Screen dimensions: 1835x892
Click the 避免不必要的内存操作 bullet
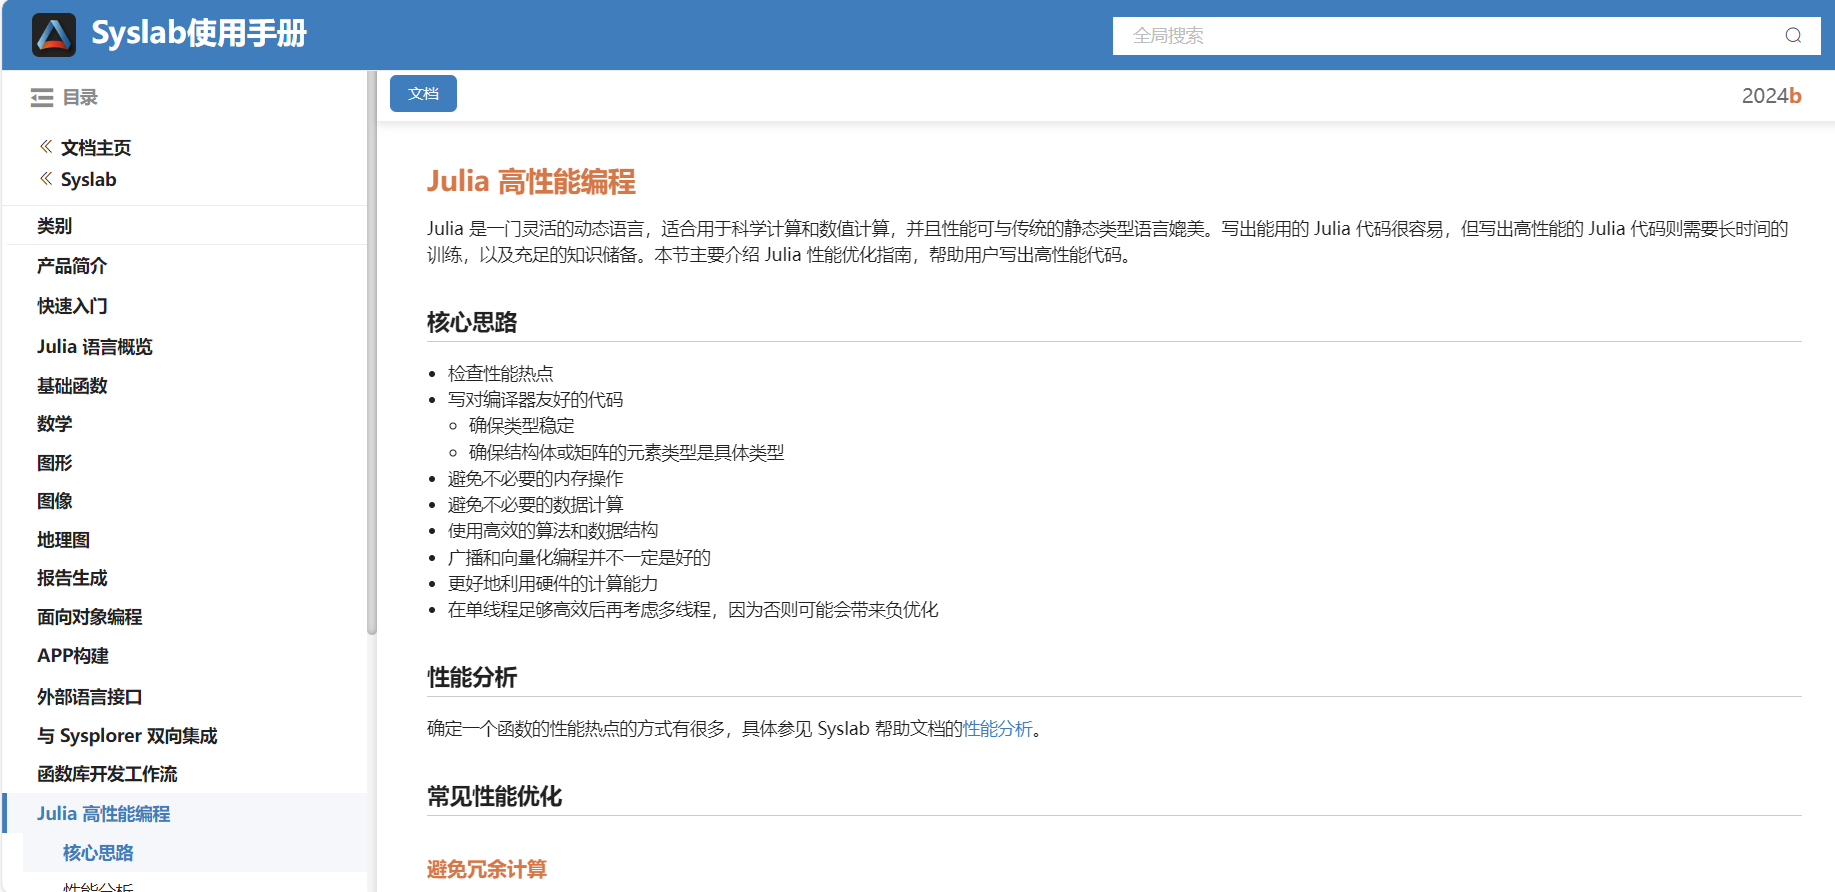pos(535,479)
